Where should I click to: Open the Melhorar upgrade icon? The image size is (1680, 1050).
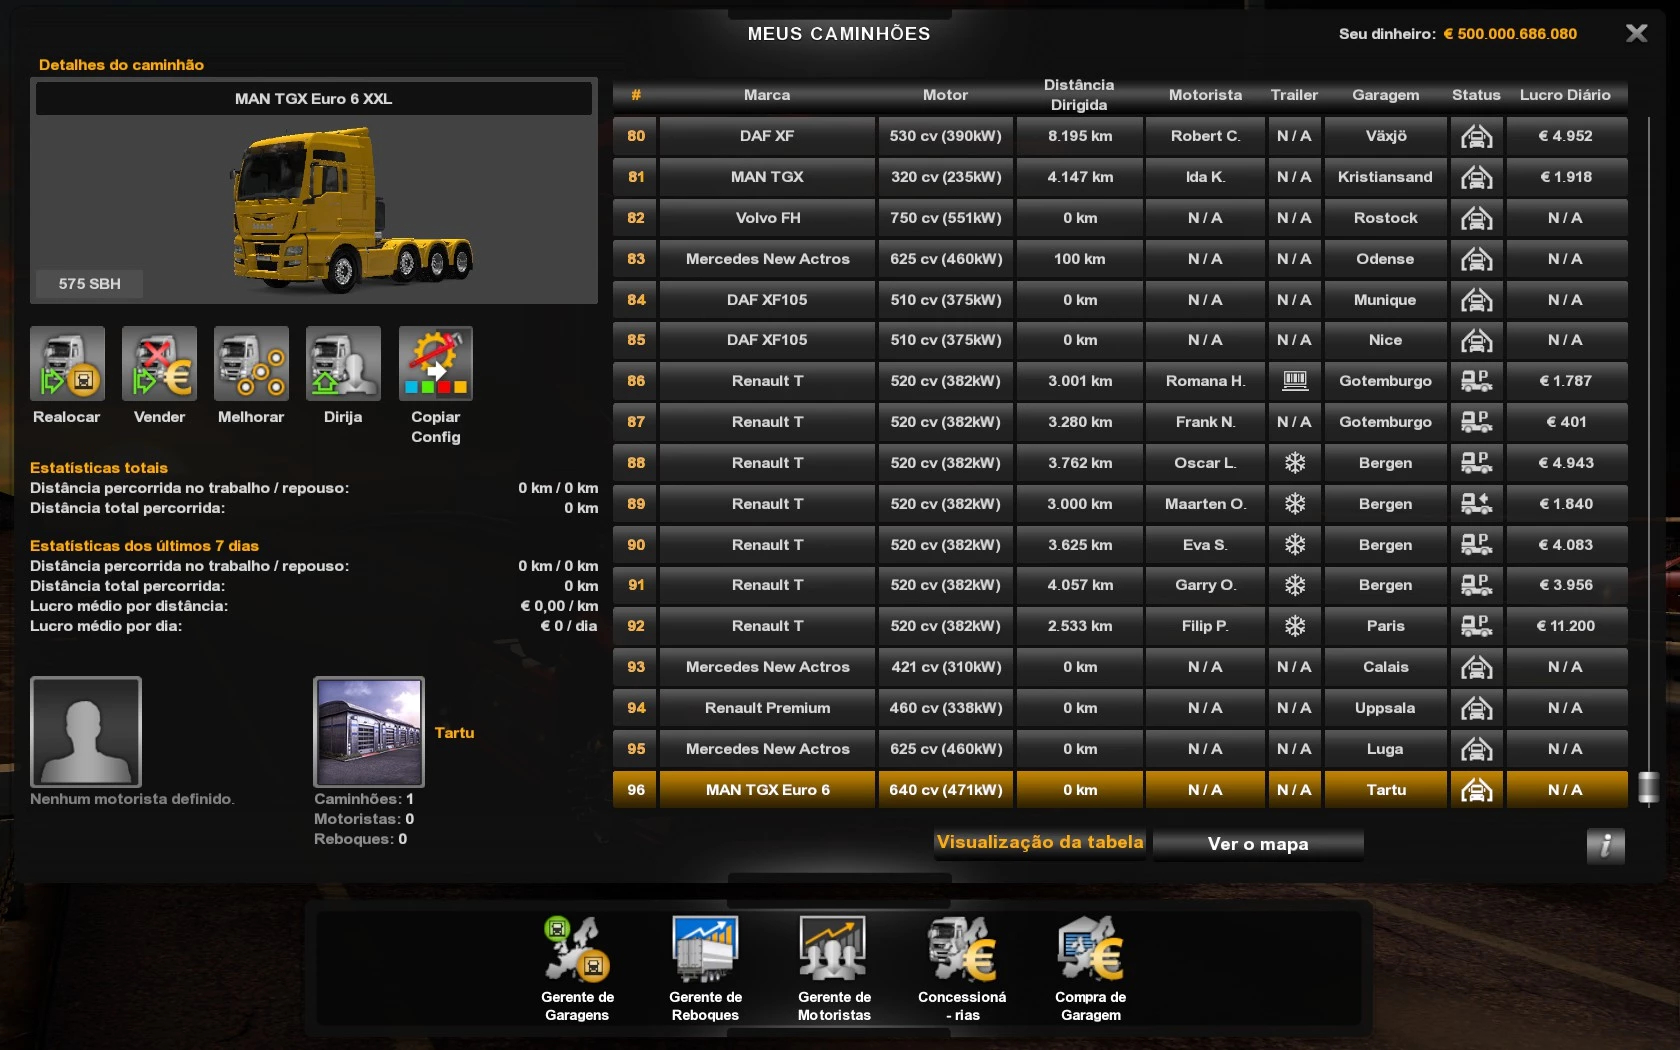tap(251, 364)
